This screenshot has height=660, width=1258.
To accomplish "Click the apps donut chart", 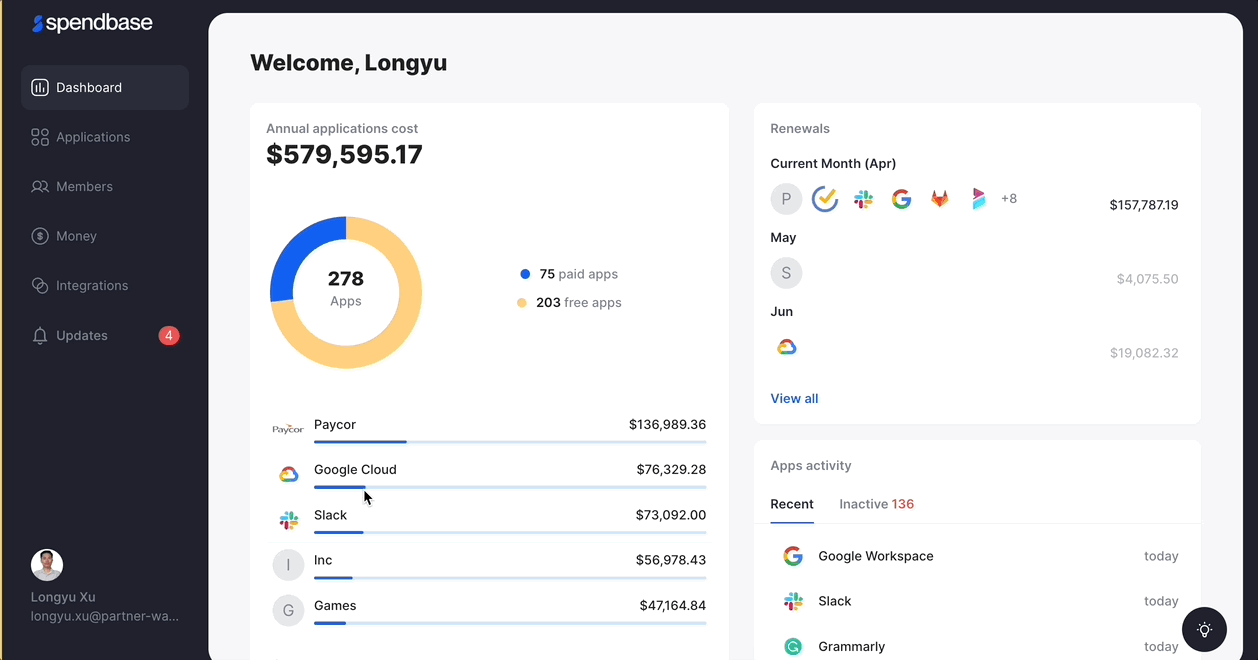I will tap(346, 293).
